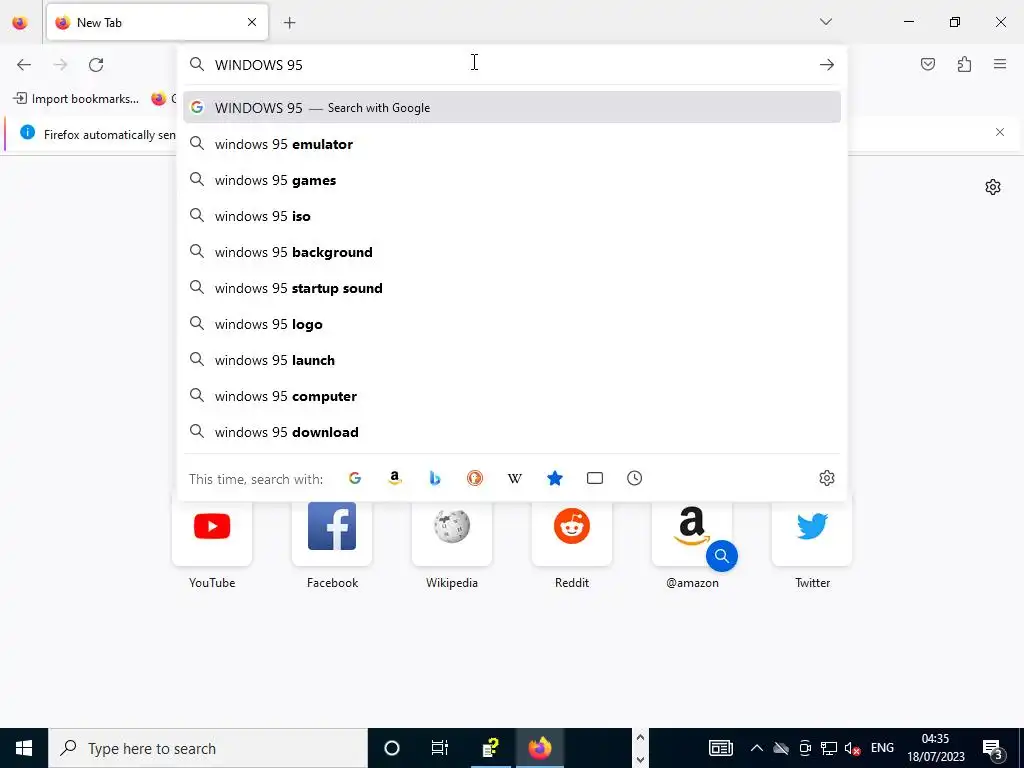The width and height of the screenshot is (1024, 768).
Task: Search bookmarks with the star icon
Action: click(x=554, y=478)
